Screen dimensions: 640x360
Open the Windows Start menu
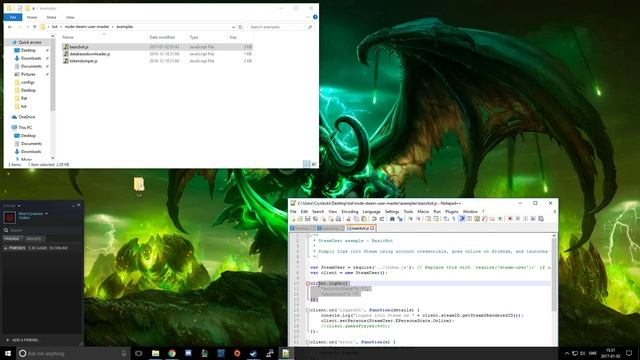point(8,353)
